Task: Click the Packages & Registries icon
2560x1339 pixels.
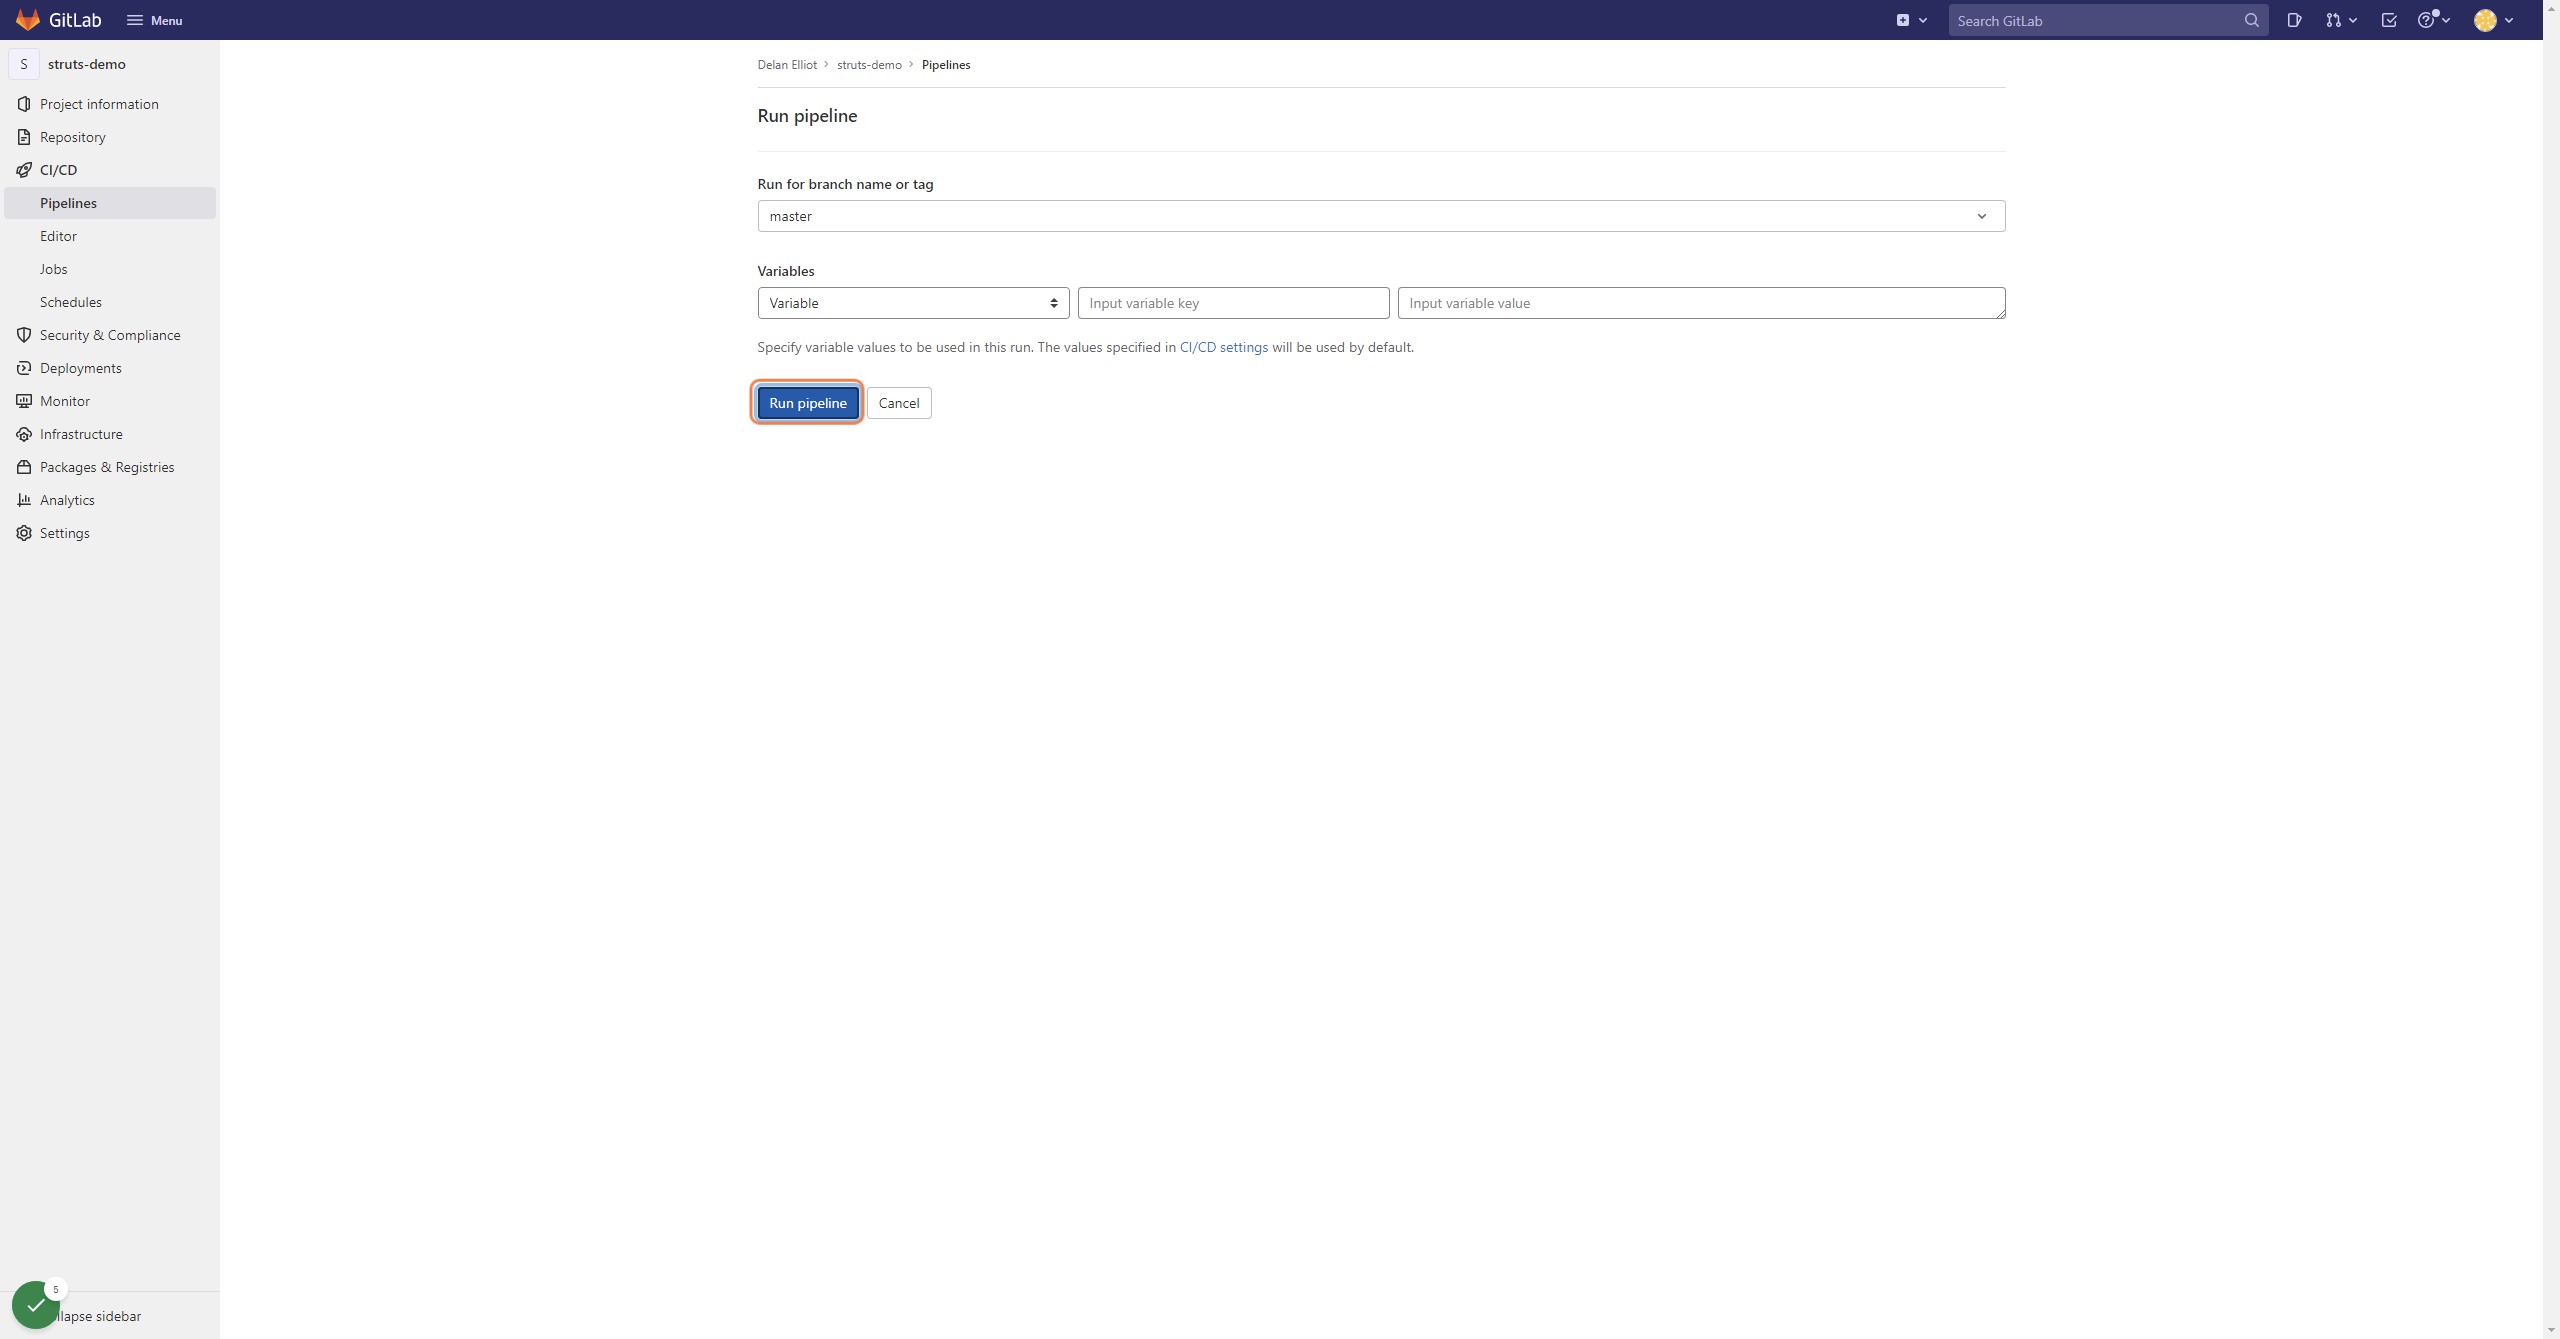Action: (24, 467)
